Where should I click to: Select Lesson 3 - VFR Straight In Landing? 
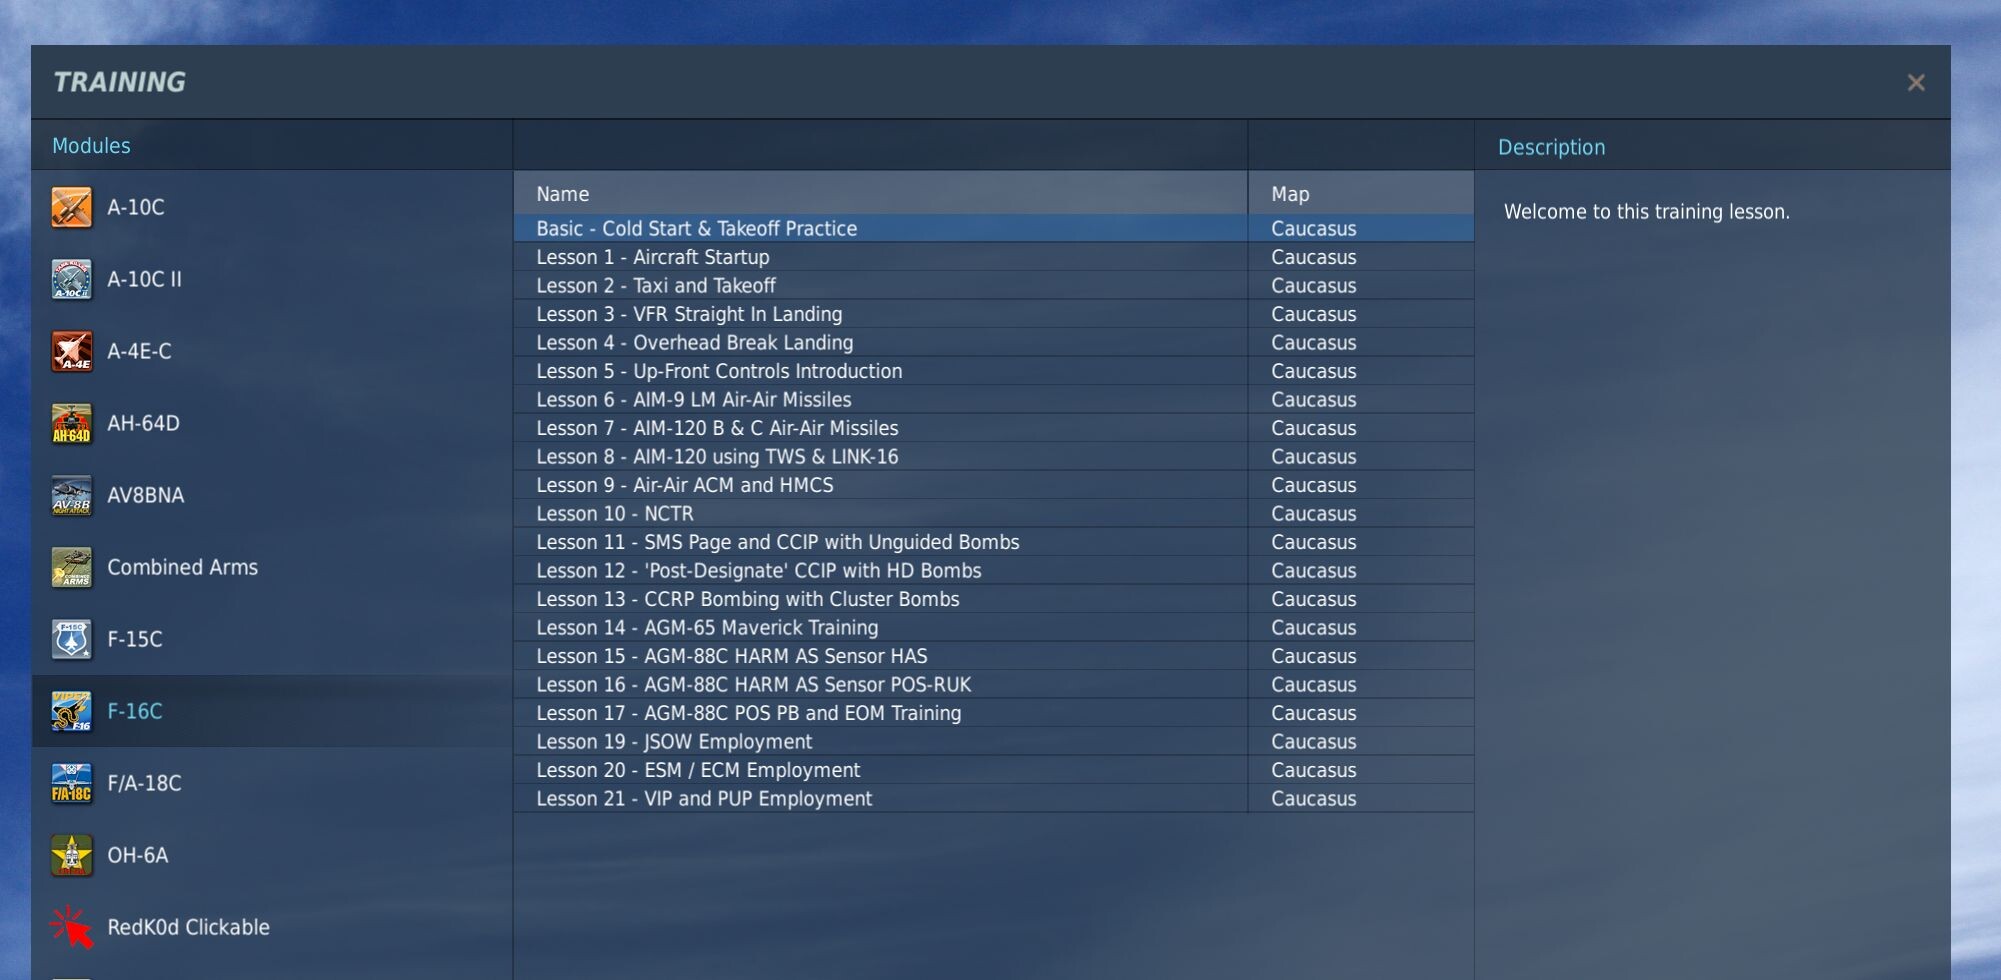coord(881,314)
